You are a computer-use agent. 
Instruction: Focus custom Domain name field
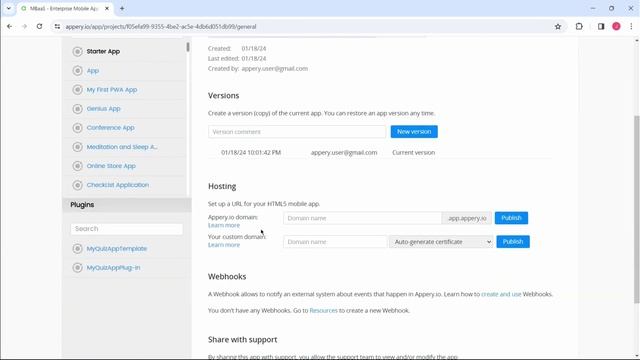point(335,242)
